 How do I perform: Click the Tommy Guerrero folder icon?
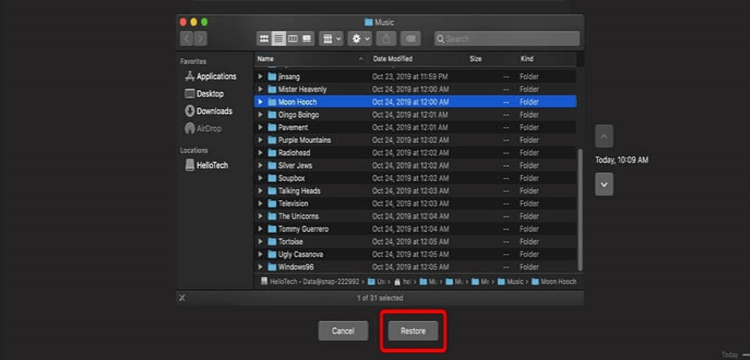[272, 229]
